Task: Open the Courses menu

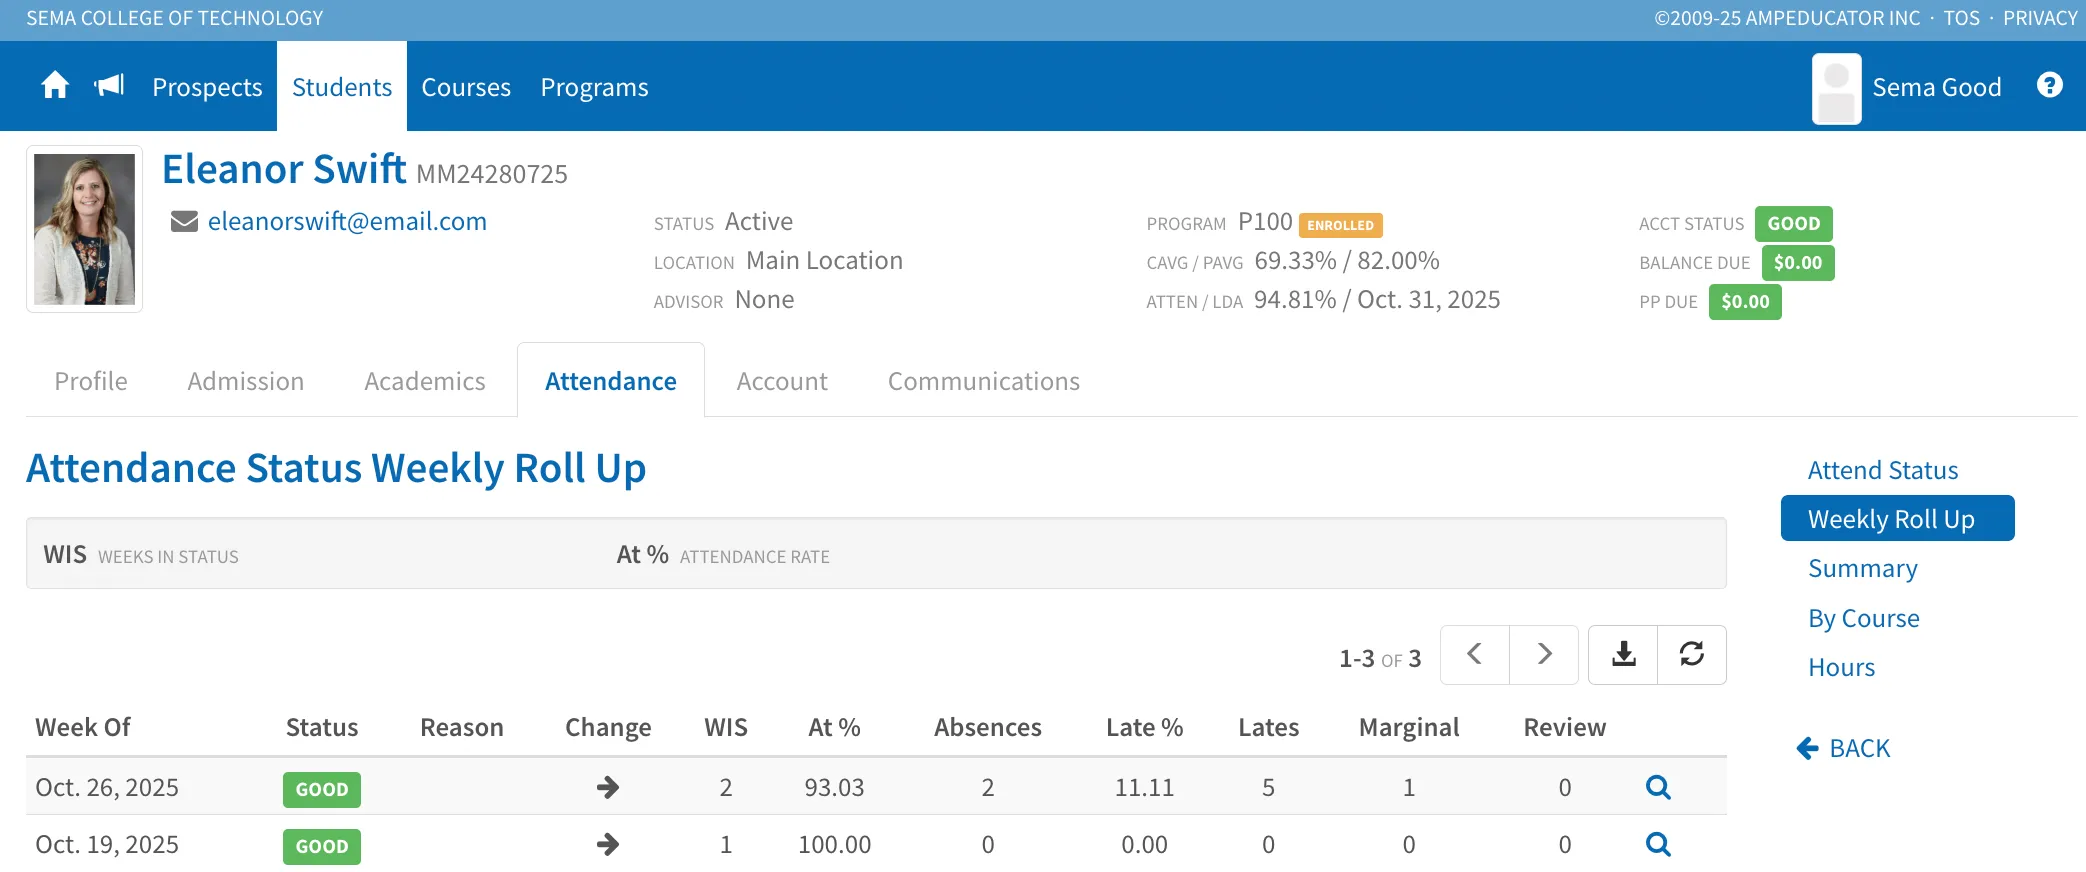Action: [466, 87]
